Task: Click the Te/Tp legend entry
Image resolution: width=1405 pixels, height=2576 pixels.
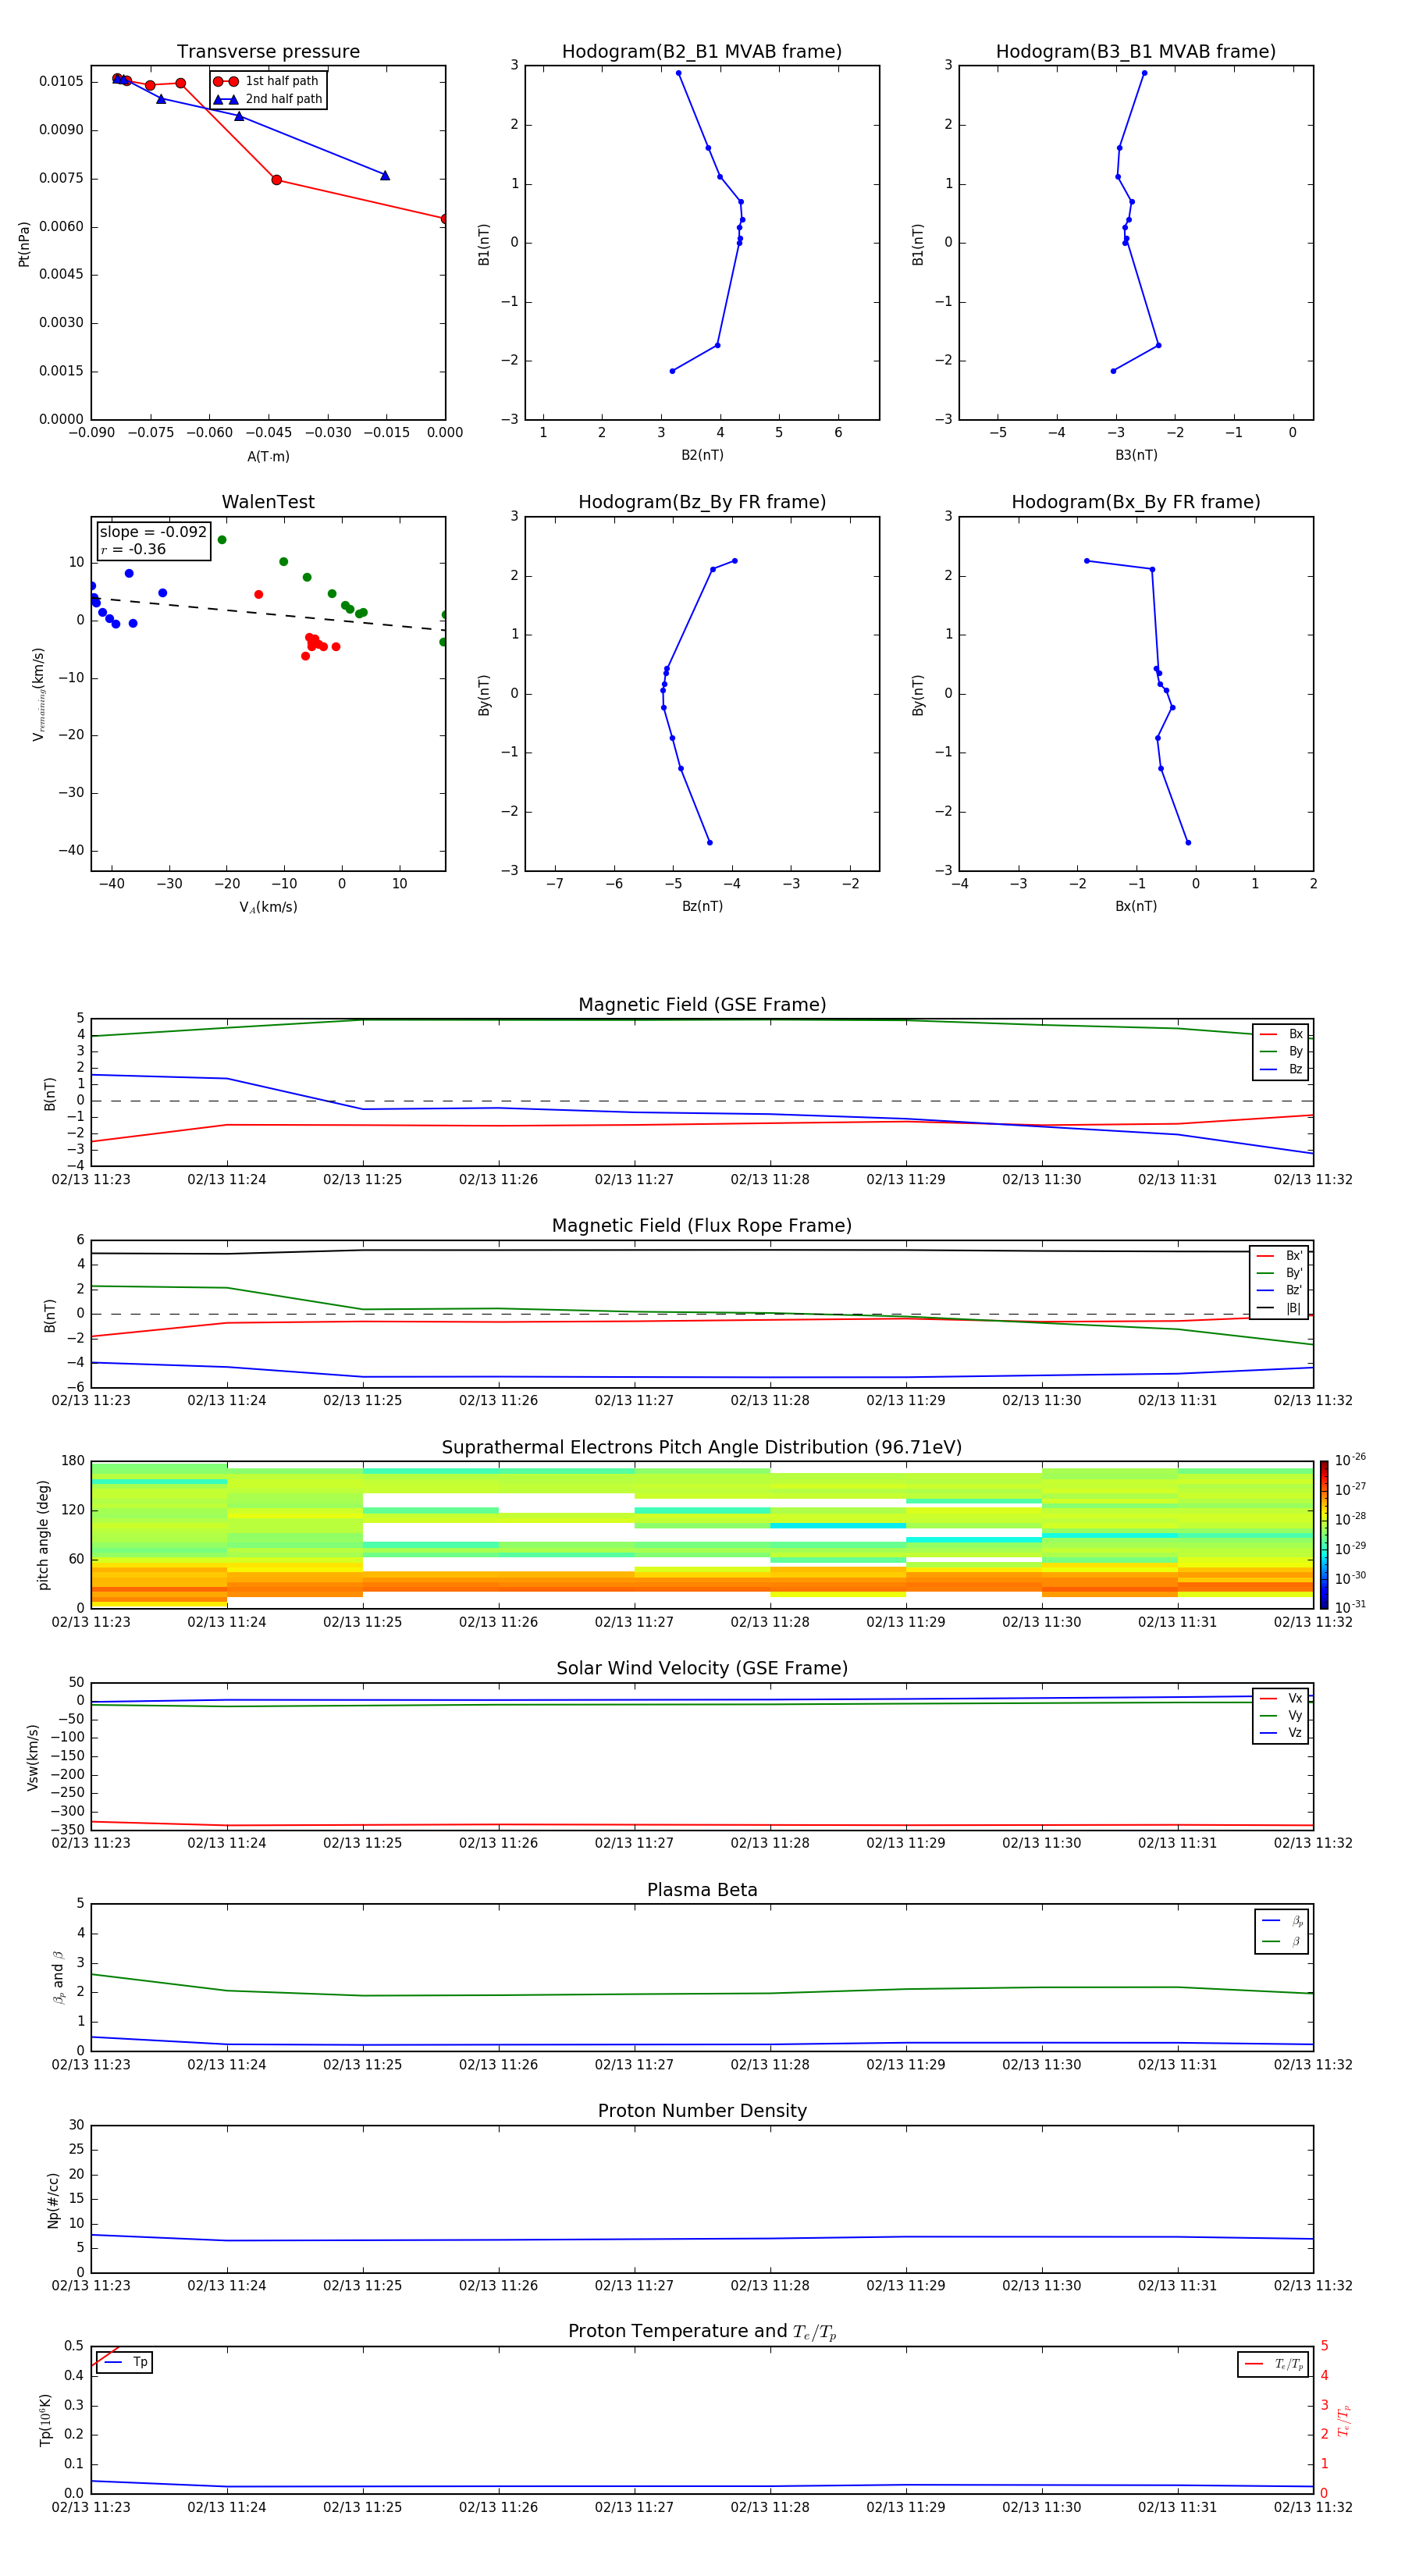Action: click(1273, 2364)
